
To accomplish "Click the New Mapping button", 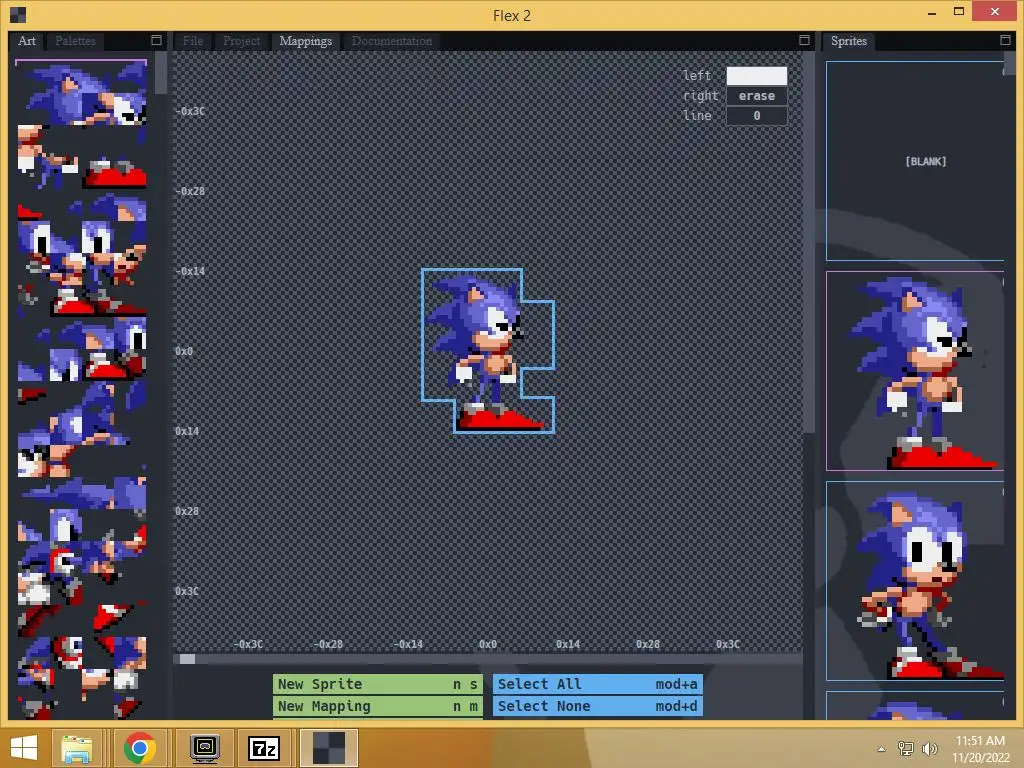I will click(x=377, y=706).
